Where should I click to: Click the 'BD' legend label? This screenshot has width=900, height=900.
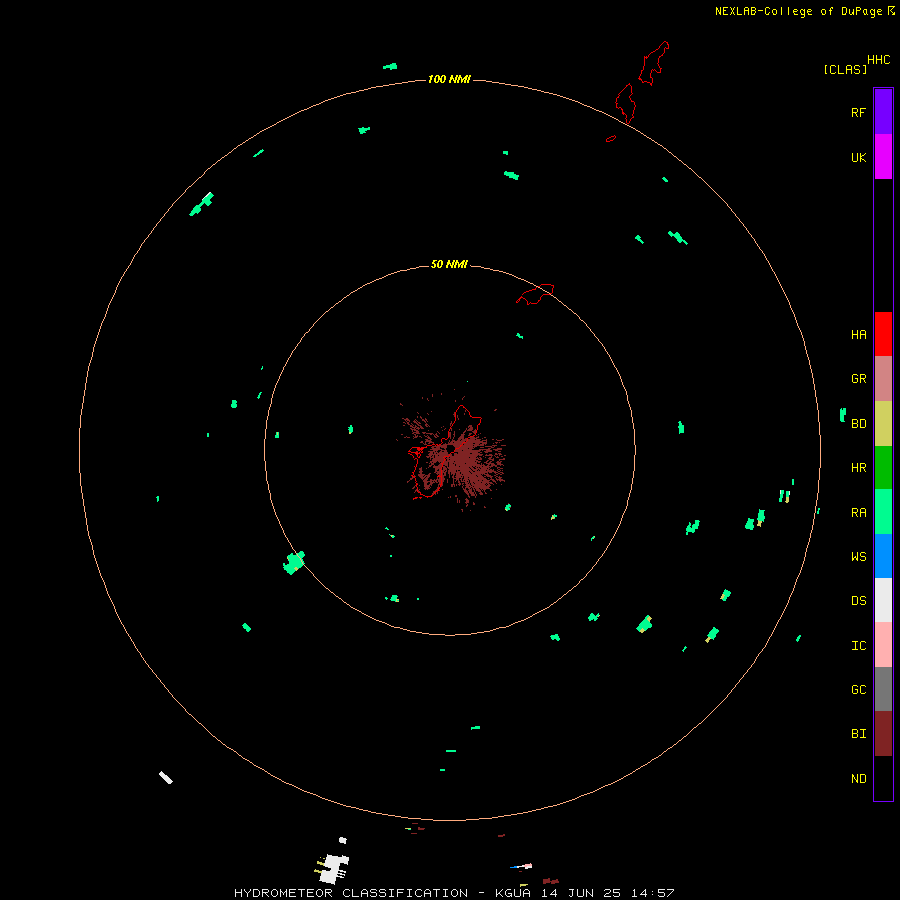click(858, 424)
